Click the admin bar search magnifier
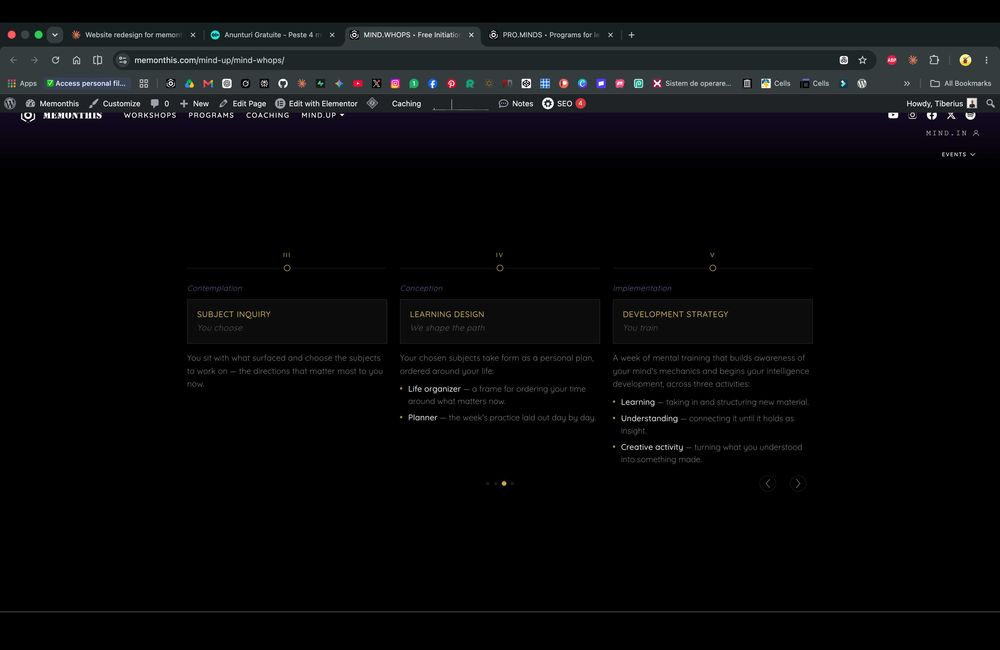1000x650 pixels. [x=990, y=103]
